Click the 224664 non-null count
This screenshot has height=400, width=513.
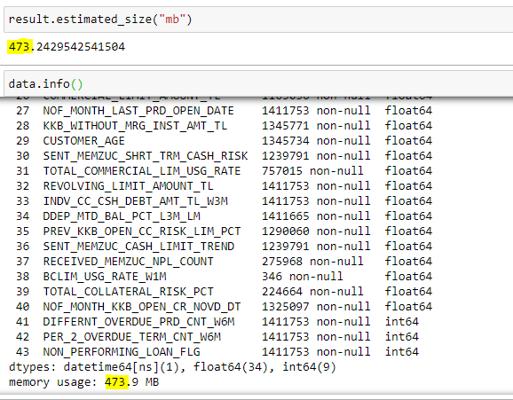point(312,291)
